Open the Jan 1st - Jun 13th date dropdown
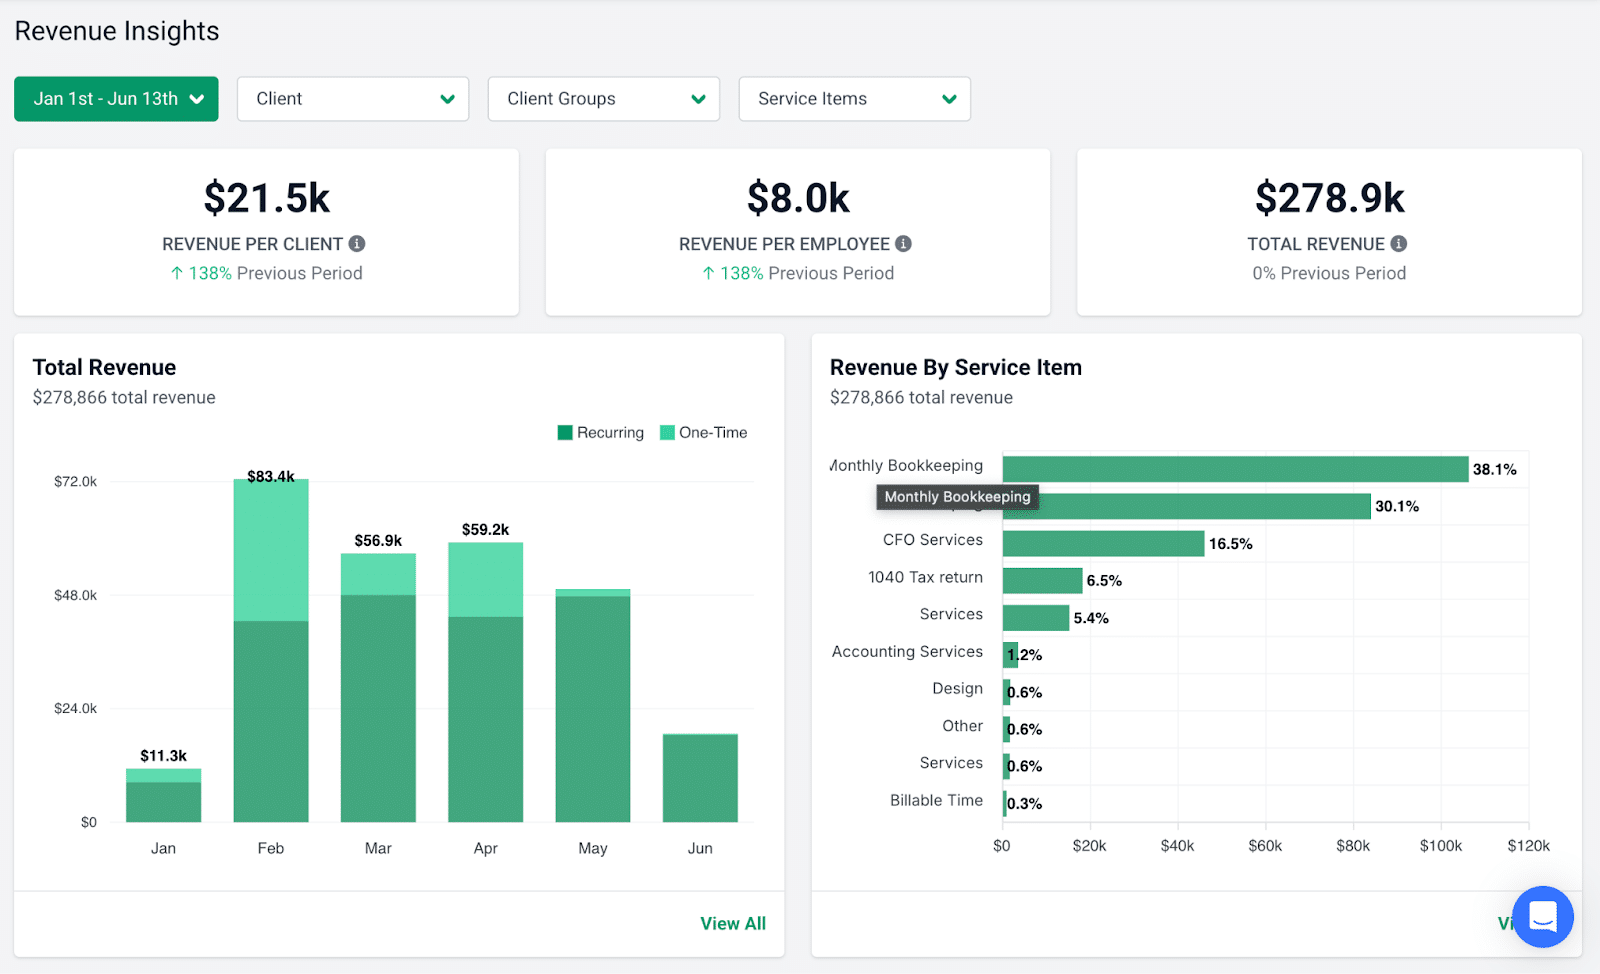 point(116,99)
